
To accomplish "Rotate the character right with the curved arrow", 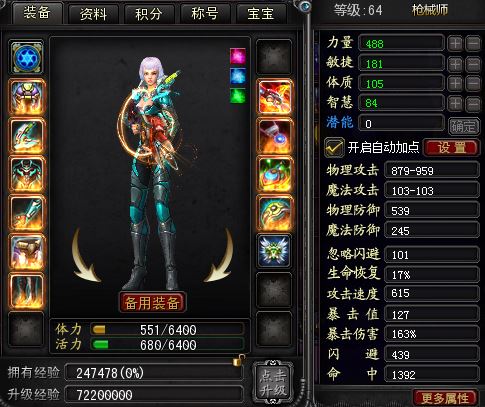I will coord(219,256).
